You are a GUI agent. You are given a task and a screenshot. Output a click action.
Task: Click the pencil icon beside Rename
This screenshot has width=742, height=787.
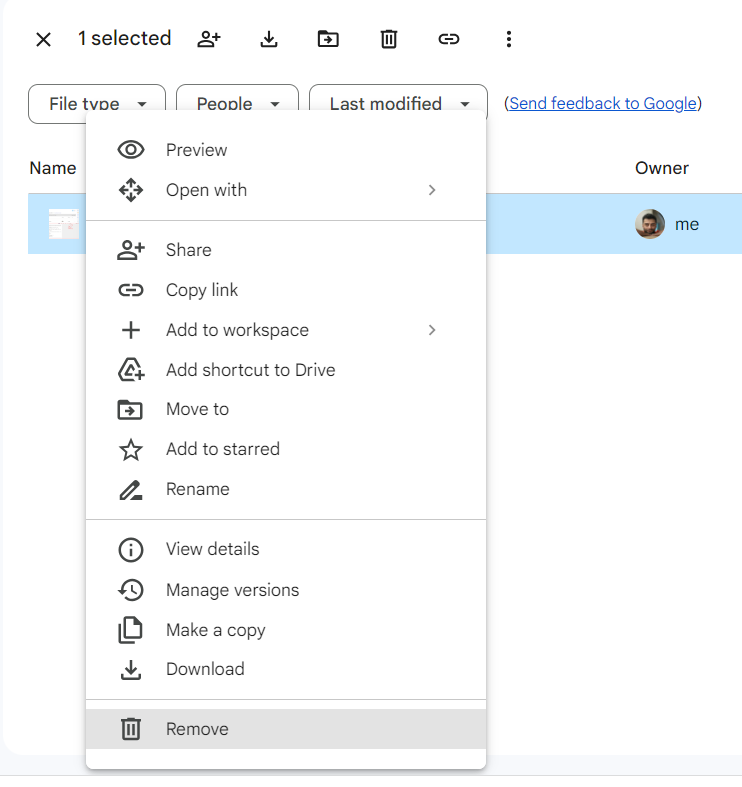(x=131, y=490)
